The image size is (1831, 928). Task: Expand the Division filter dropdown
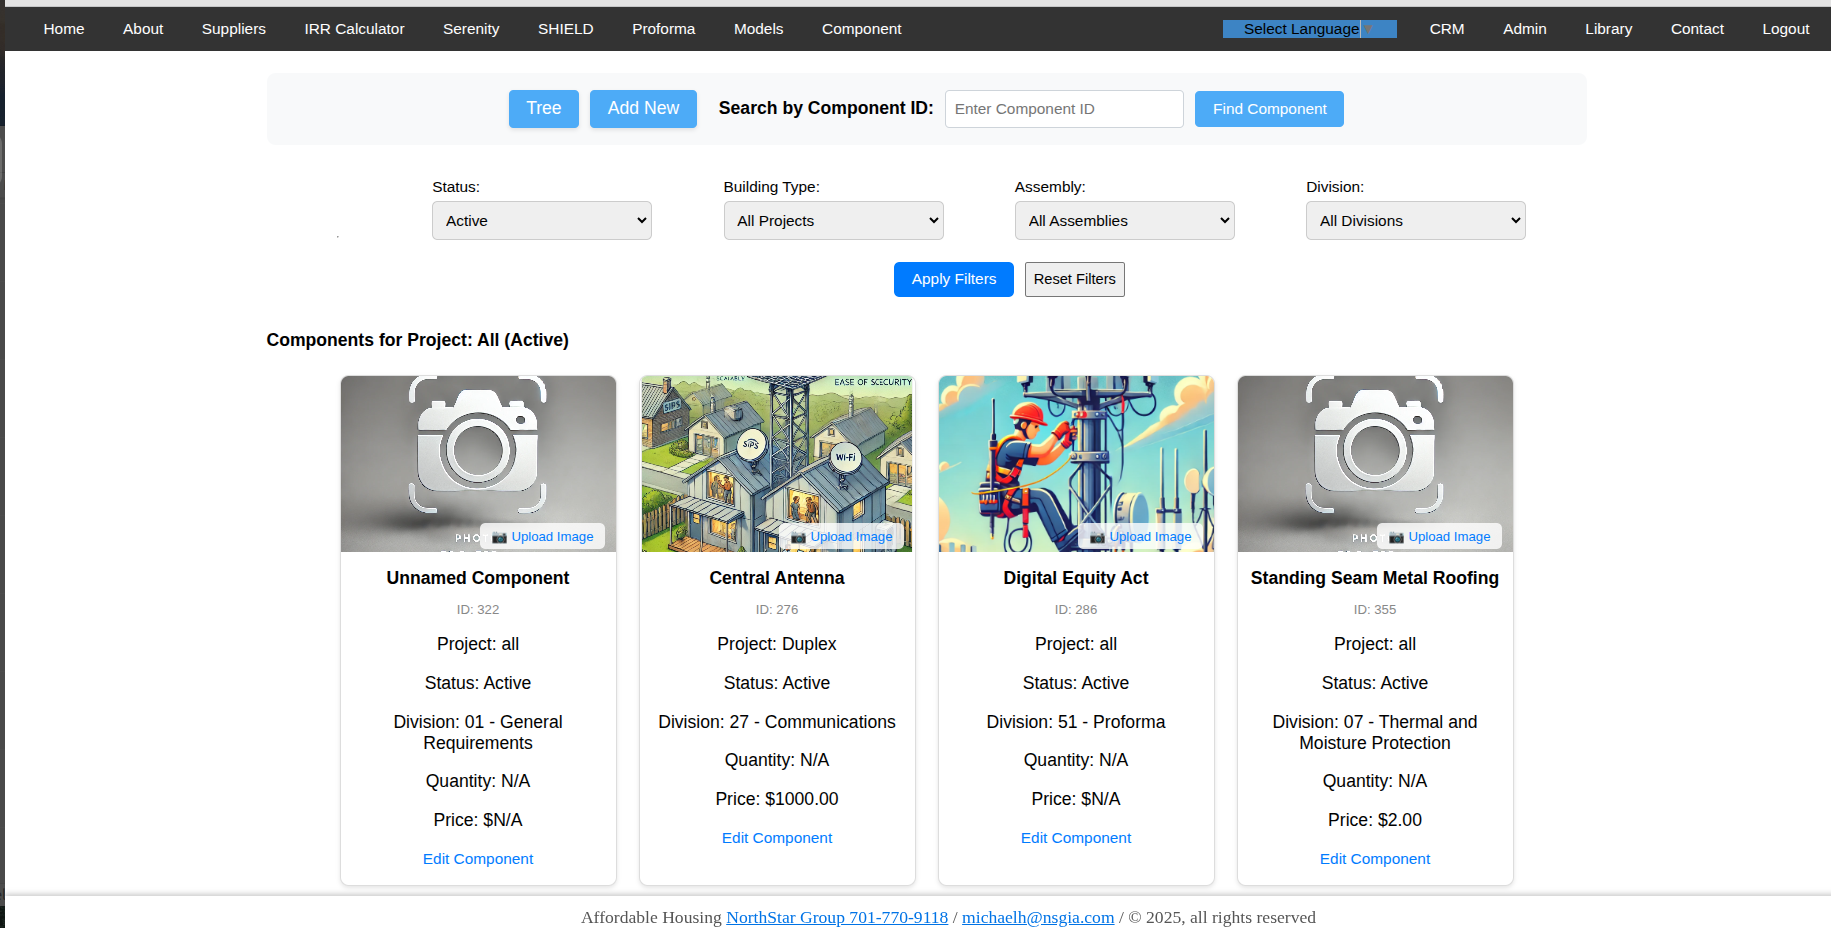(x=1415, y=221)
